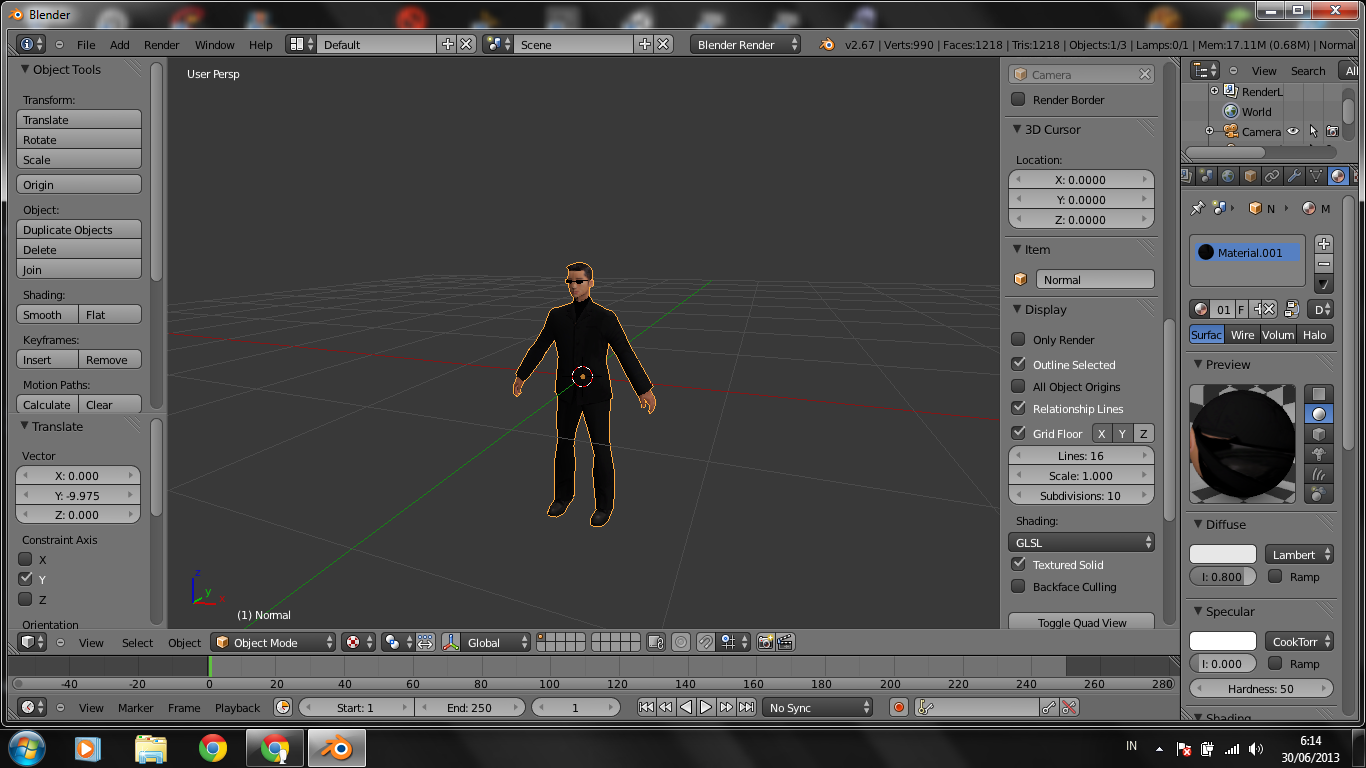Check the Render Border option
1366x768 pixels.
(1018, 99)
